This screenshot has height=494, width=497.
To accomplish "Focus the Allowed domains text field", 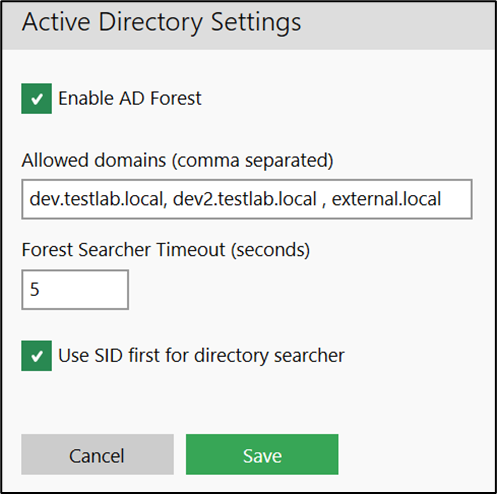I will coord(247,199).
